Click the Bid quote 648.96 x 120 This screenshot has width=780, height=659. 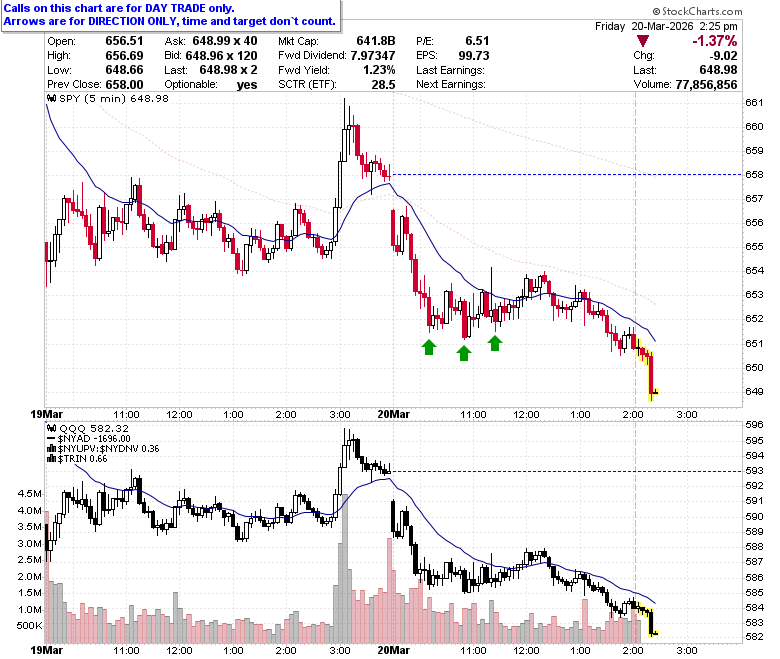click(221, 56)
